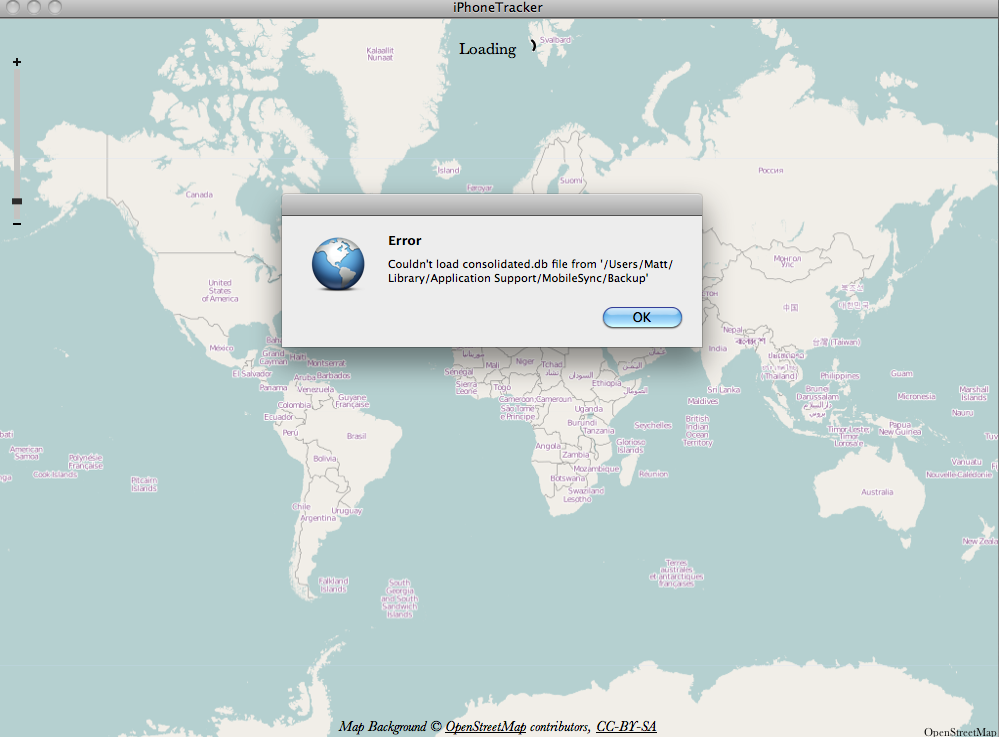The width and height of the screenshot is (999, 737).
Task: Click the error dialog title bar
Action: 492,205
